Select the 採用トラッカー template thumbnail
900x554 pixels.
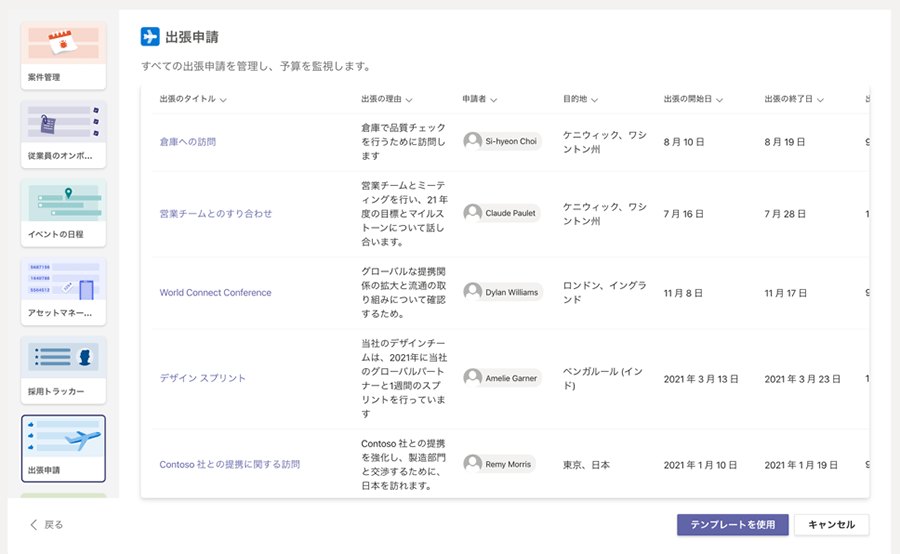coord(63,369)
